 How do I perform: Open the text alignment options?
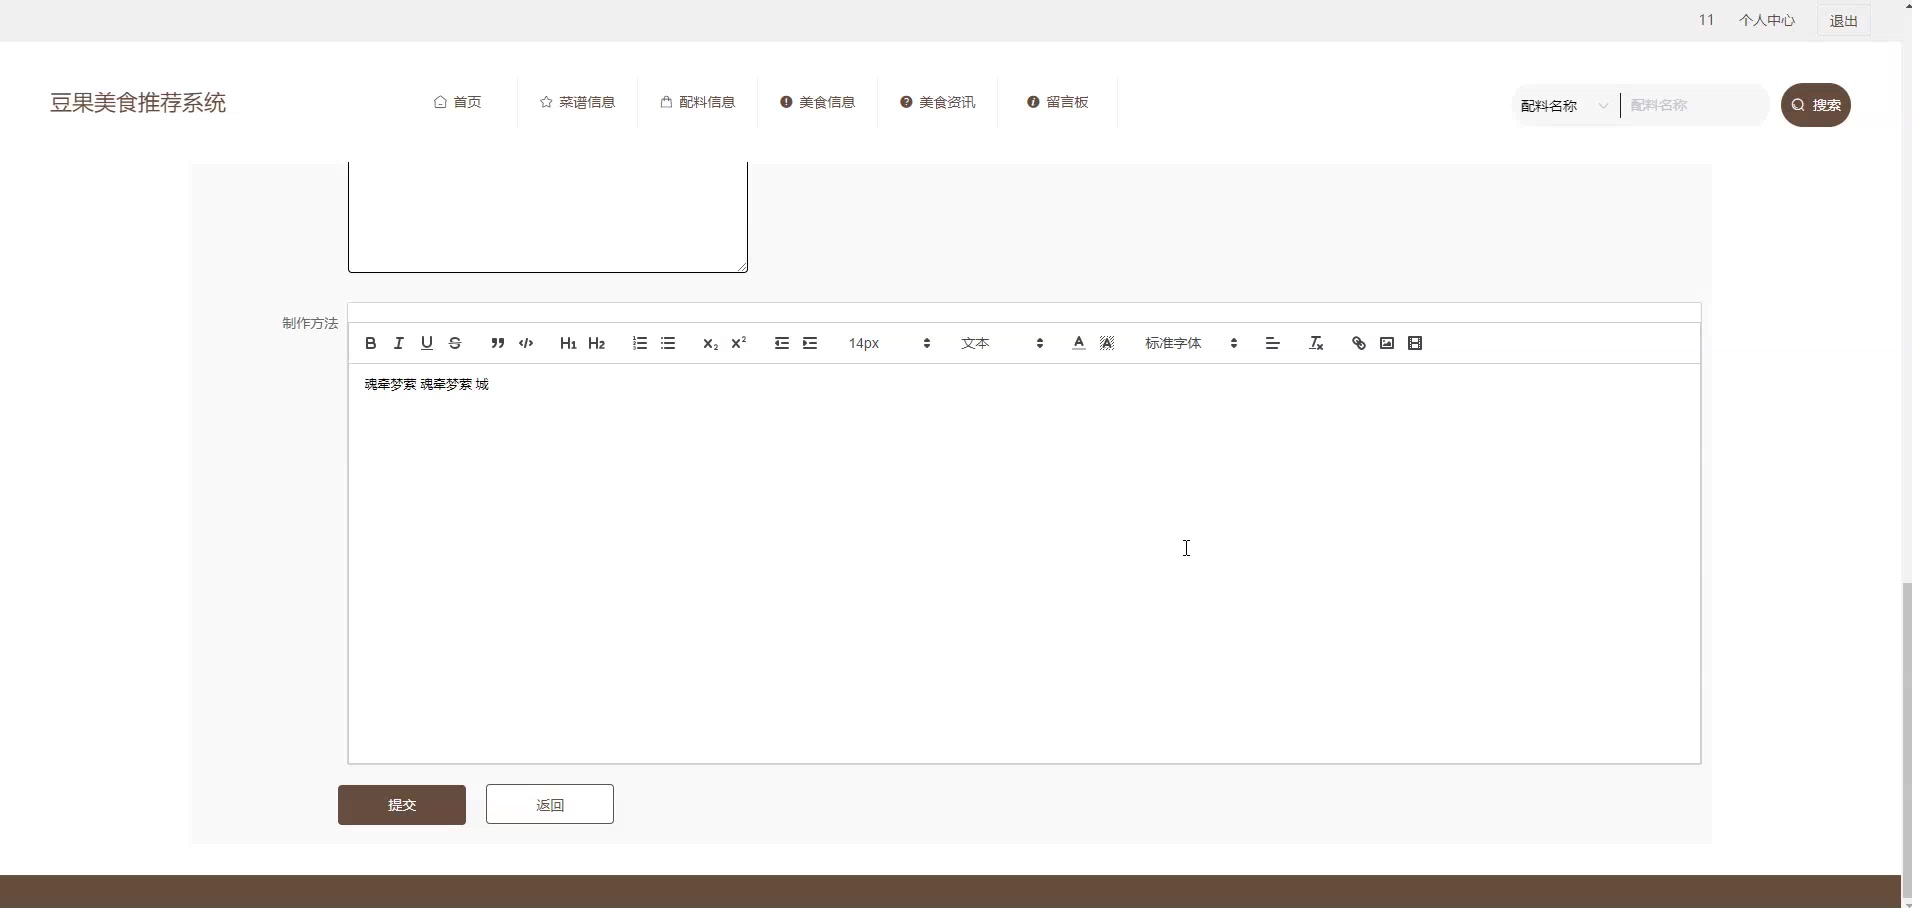coord(1272,343)
